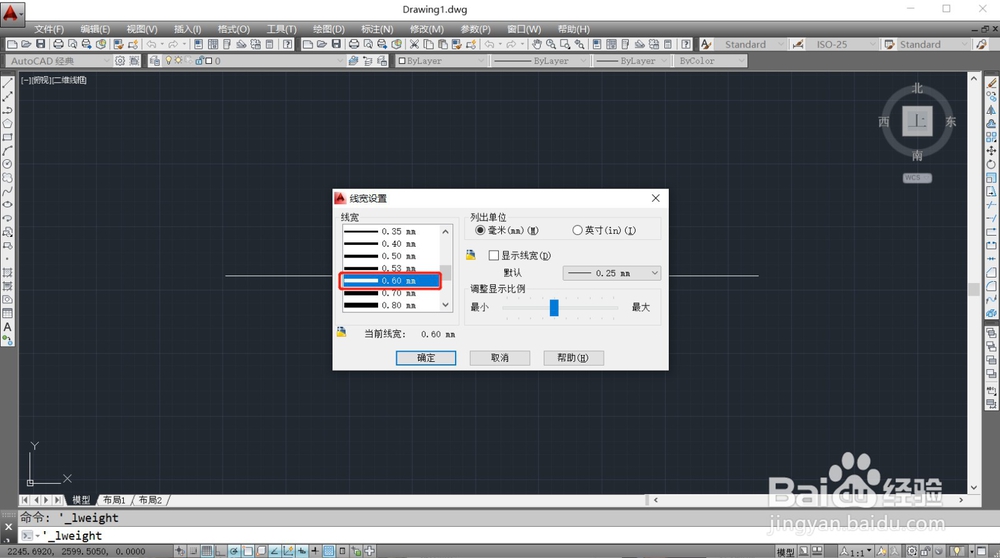
Task: Toggle layer 0 on/off light bulb
Action: tap(168, 61)
